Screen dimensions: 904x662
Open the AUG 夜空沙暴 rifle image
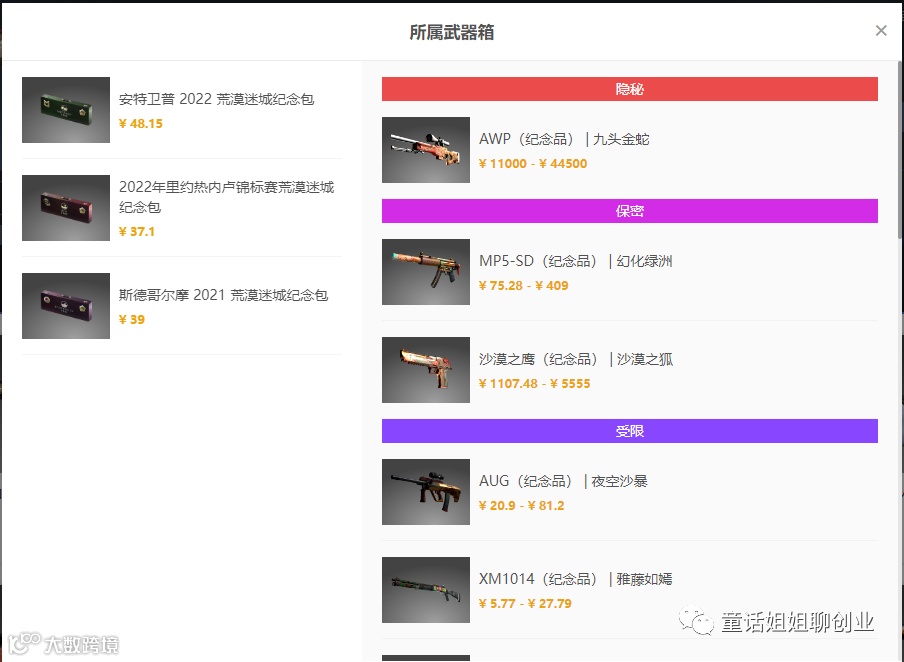click(425, 492)
